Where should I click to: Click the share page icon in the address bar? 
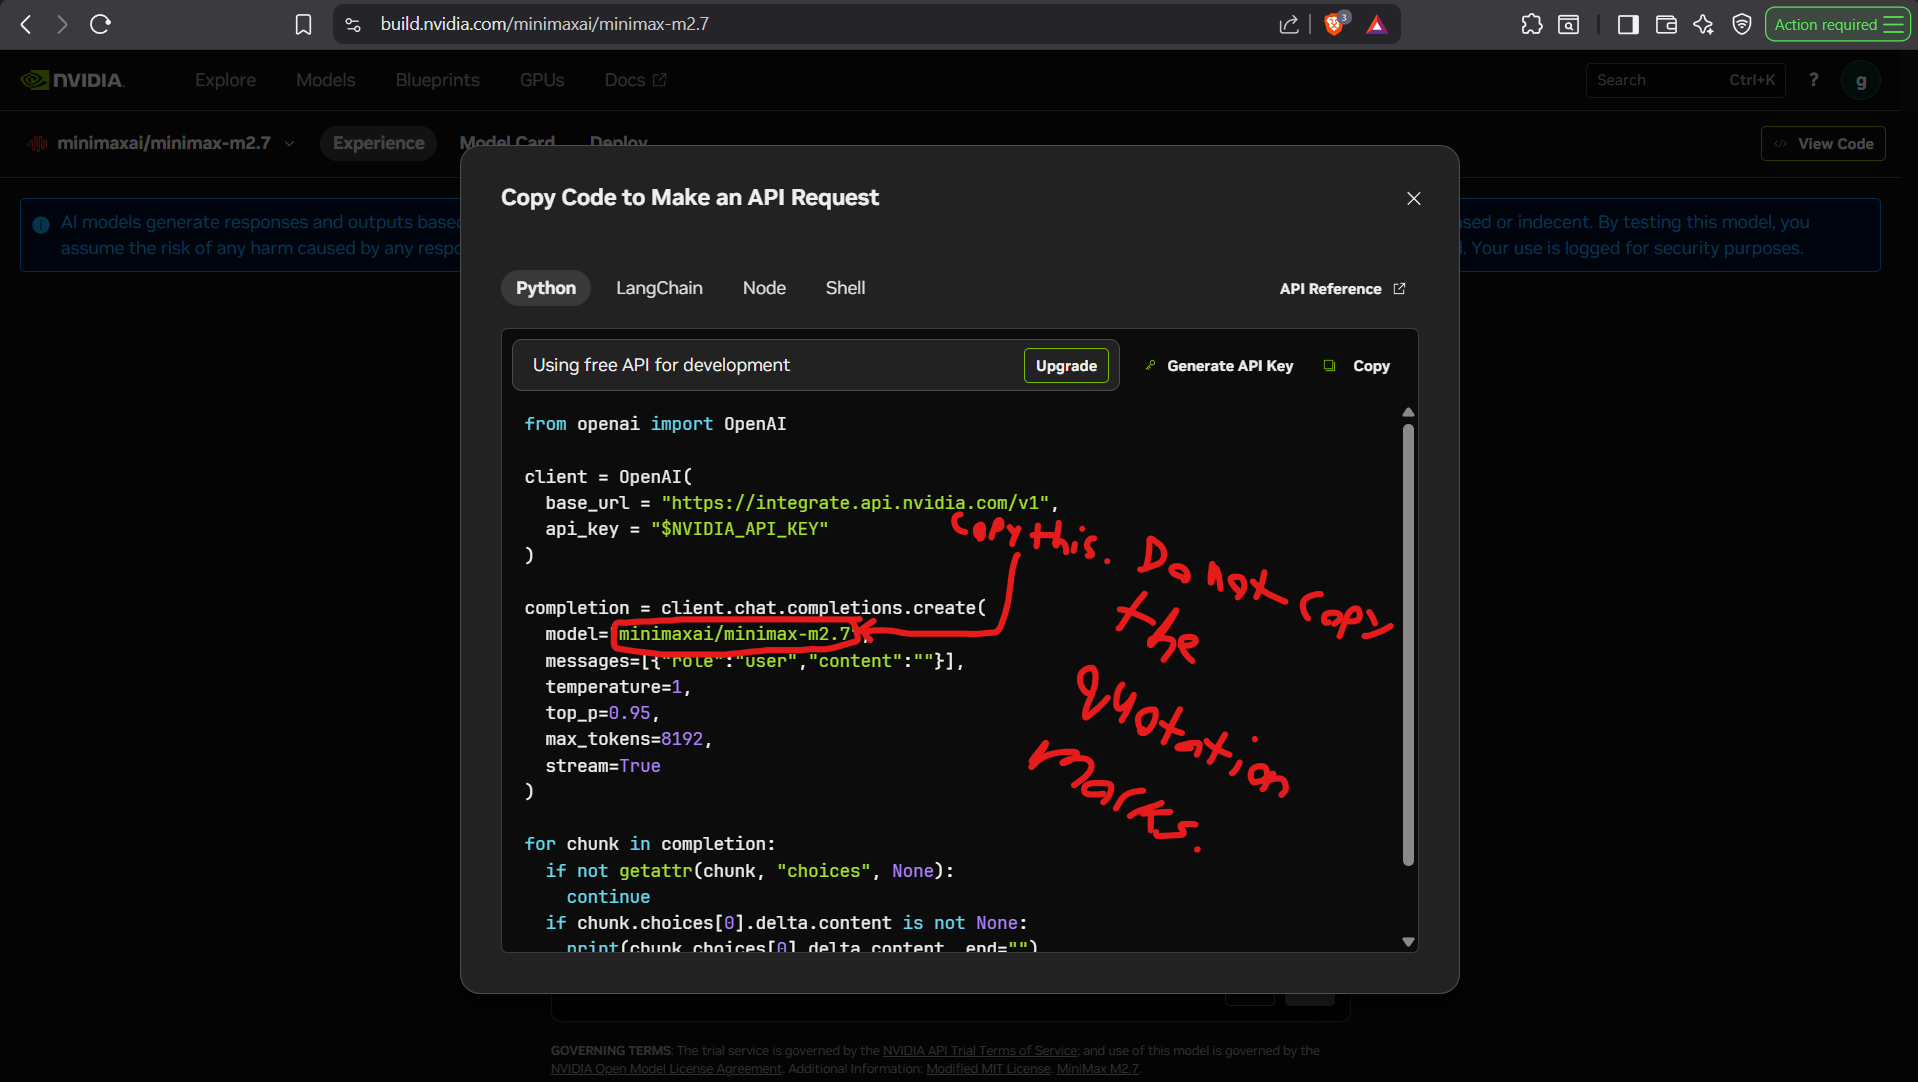[1289, 24]
